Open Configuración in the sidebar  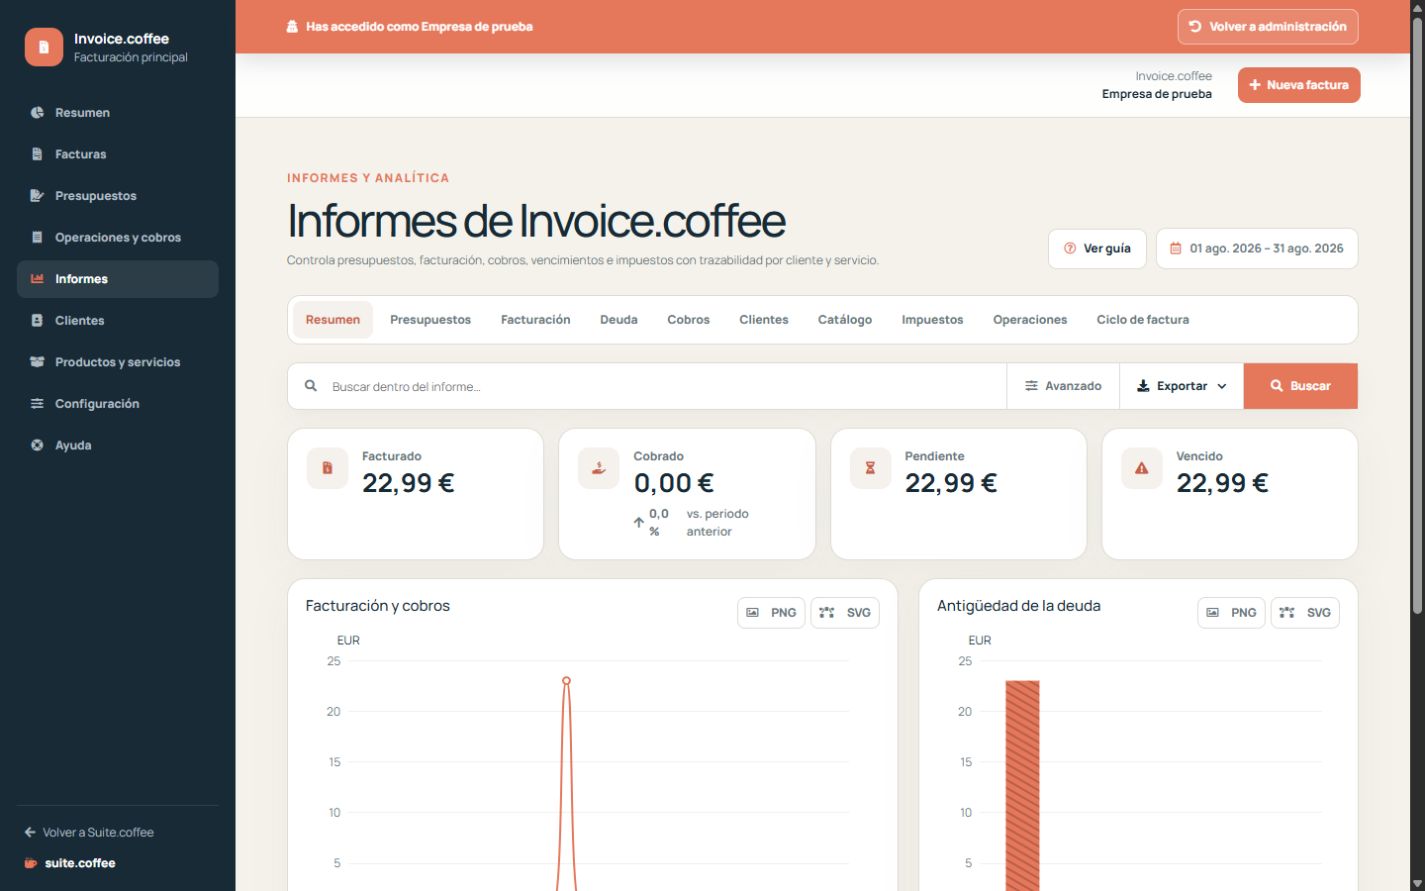[118, 404]
